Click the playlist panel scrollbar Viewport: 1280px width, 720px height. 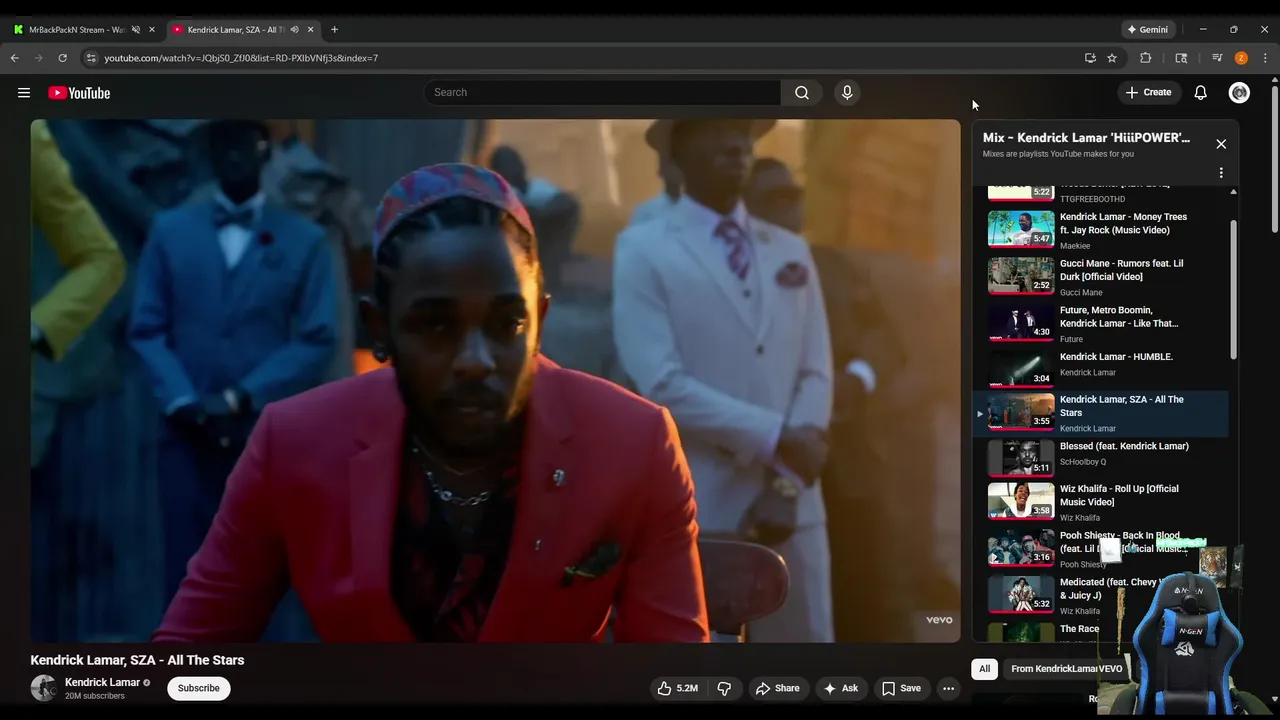[1234, 290]
